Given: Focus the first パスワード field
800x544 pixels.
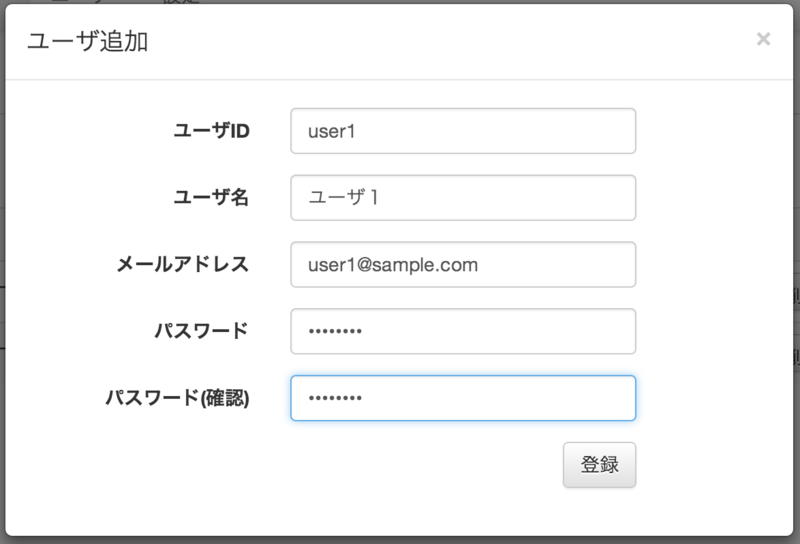Looking at the screenshot, I should (x=463, y=331).
